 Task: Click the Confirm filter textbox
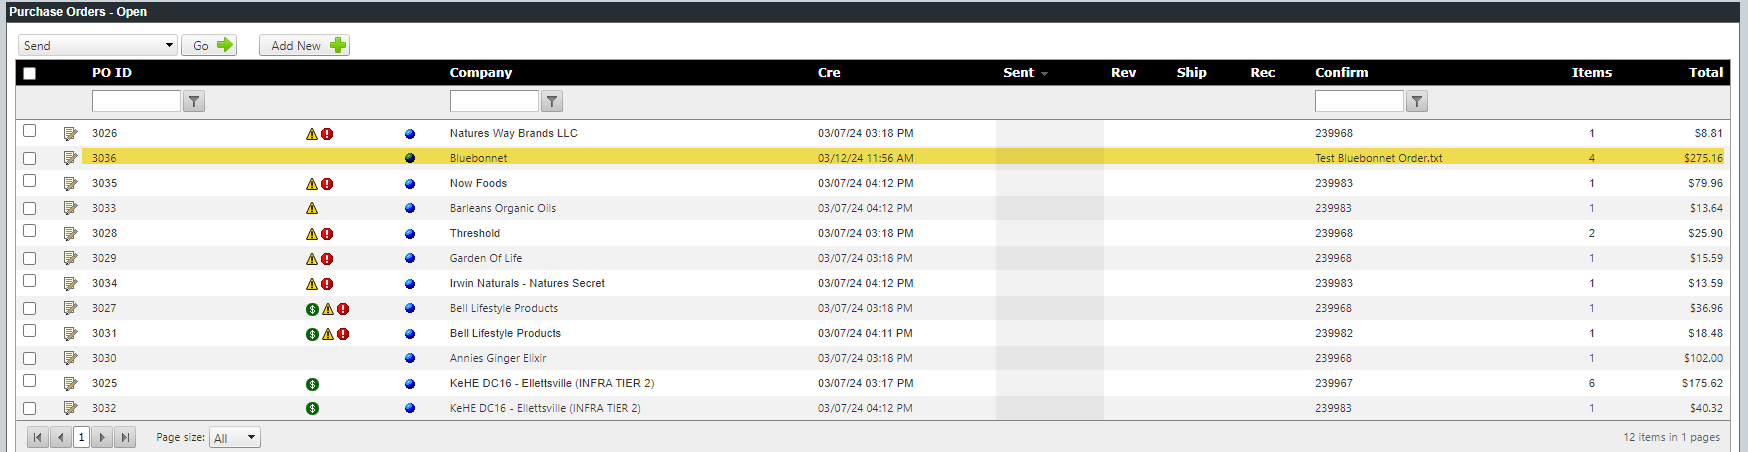click(x=1359, y=101)
